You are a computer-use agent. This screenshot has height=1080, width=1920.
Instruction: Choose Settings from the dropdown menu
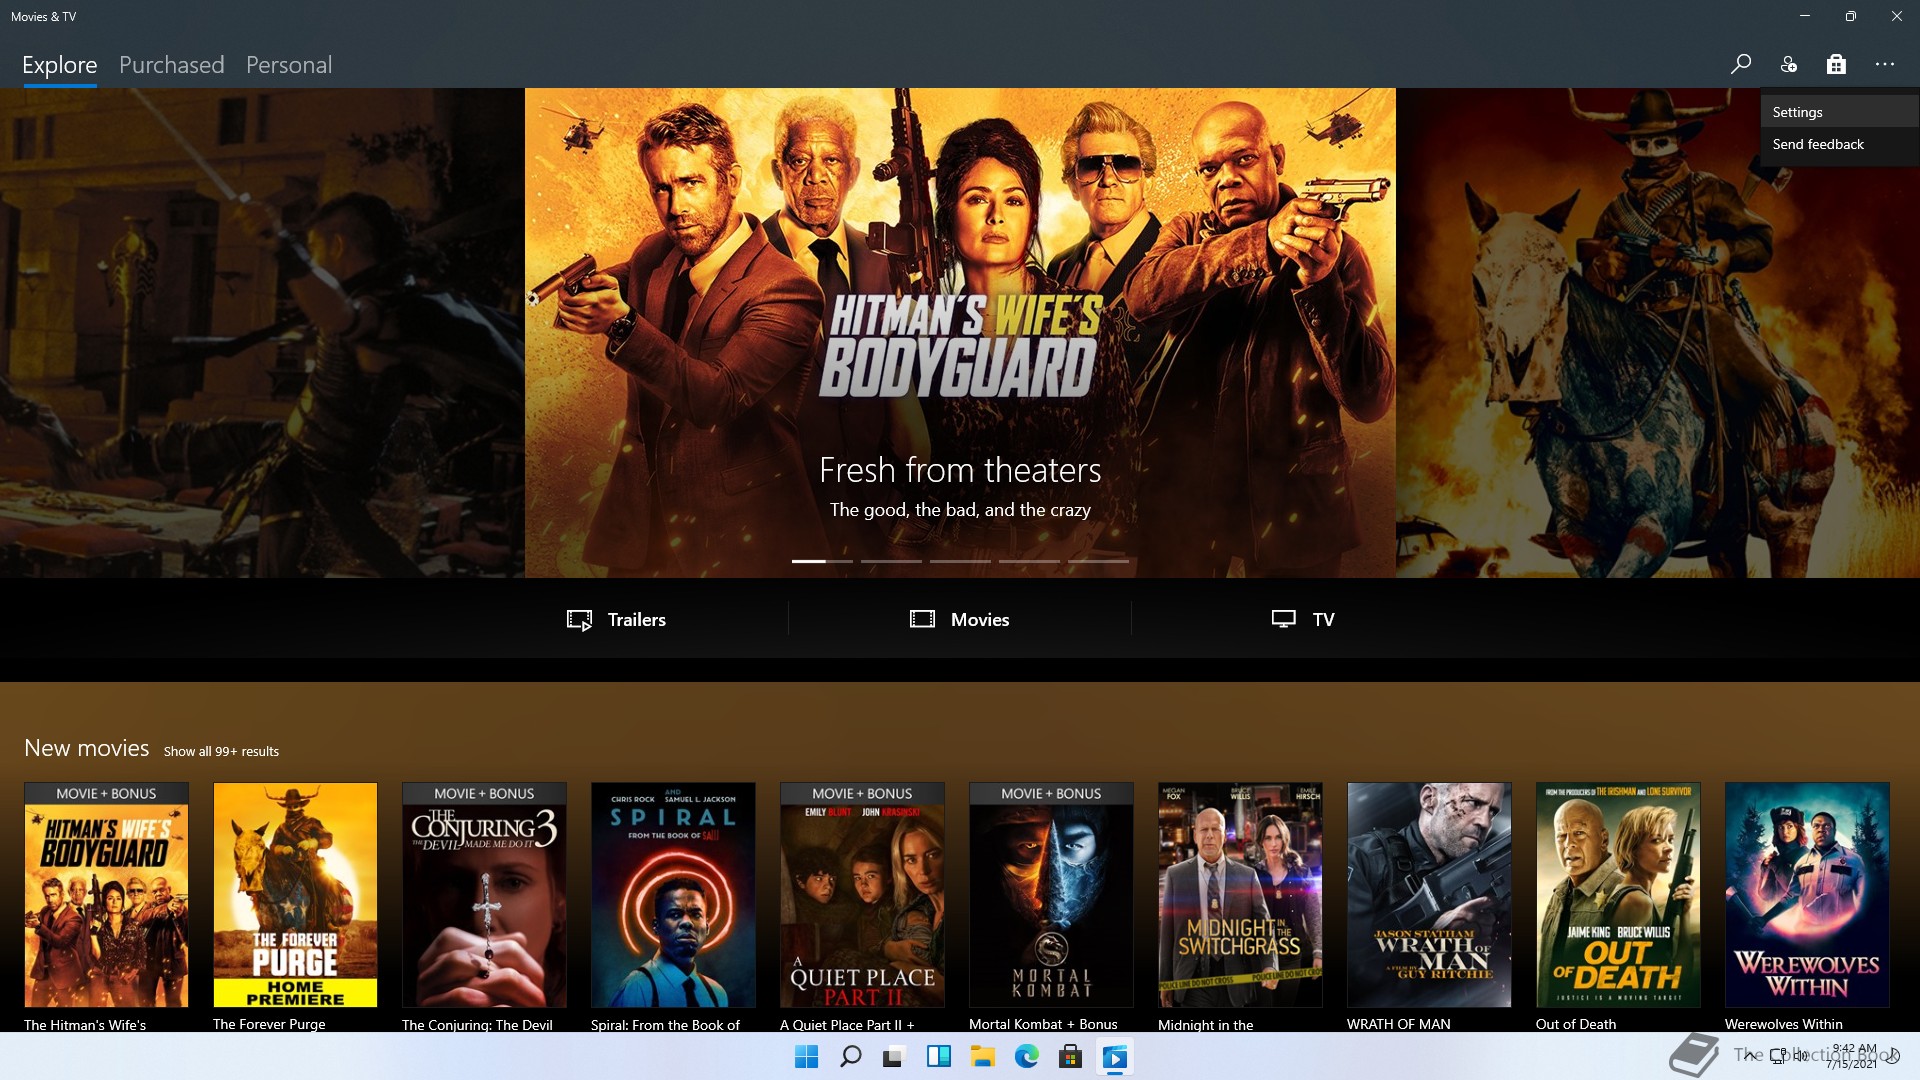click(x=1840, y=112)
